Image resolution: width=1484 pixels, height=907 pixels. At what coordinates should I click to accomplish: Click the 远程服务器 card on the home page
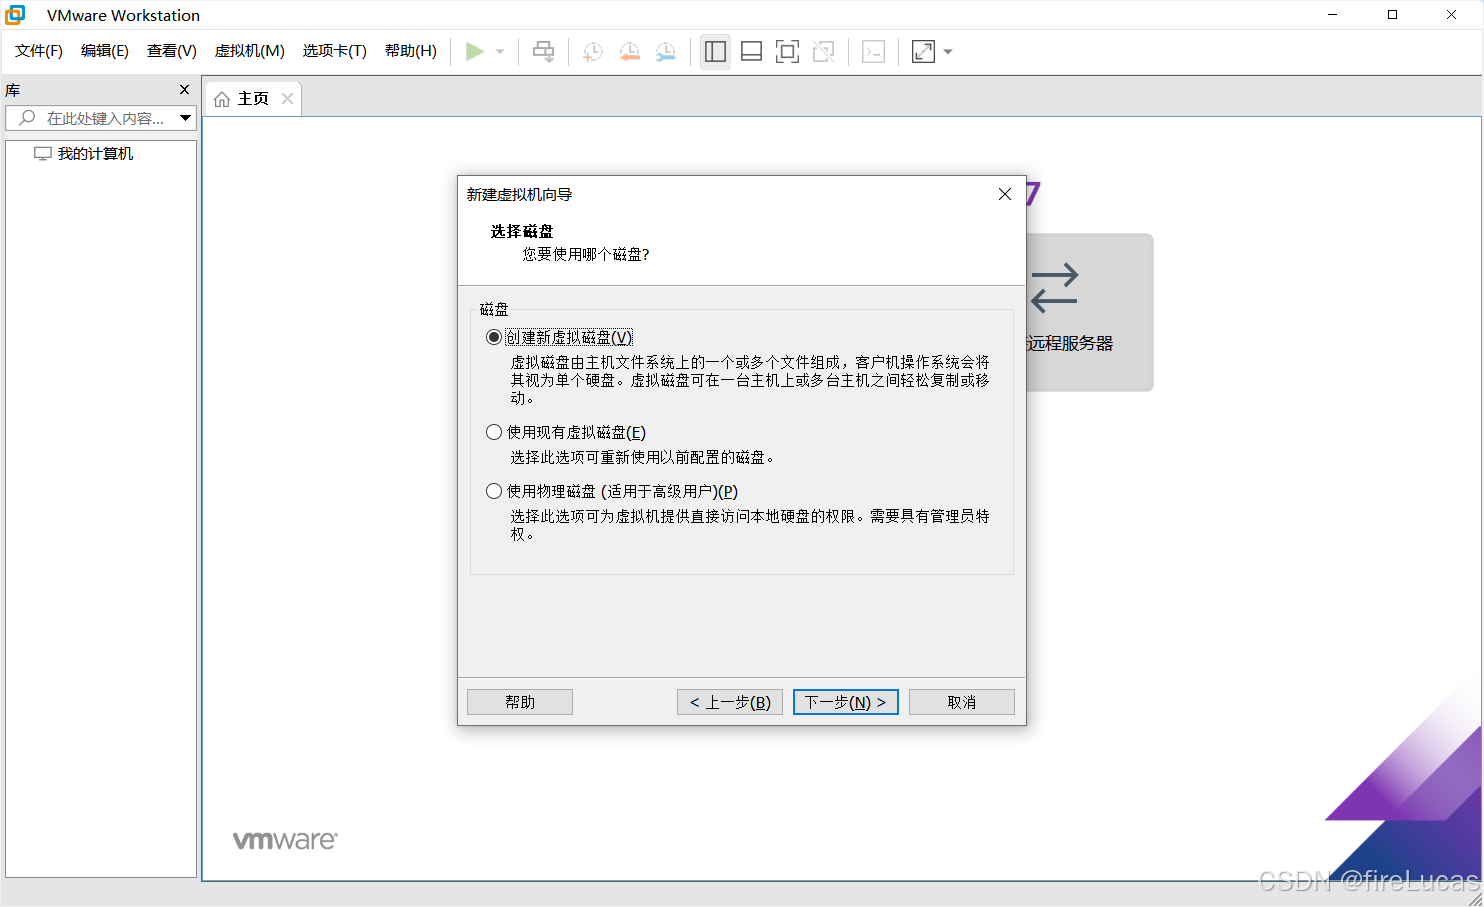(x=1090, y=312)
